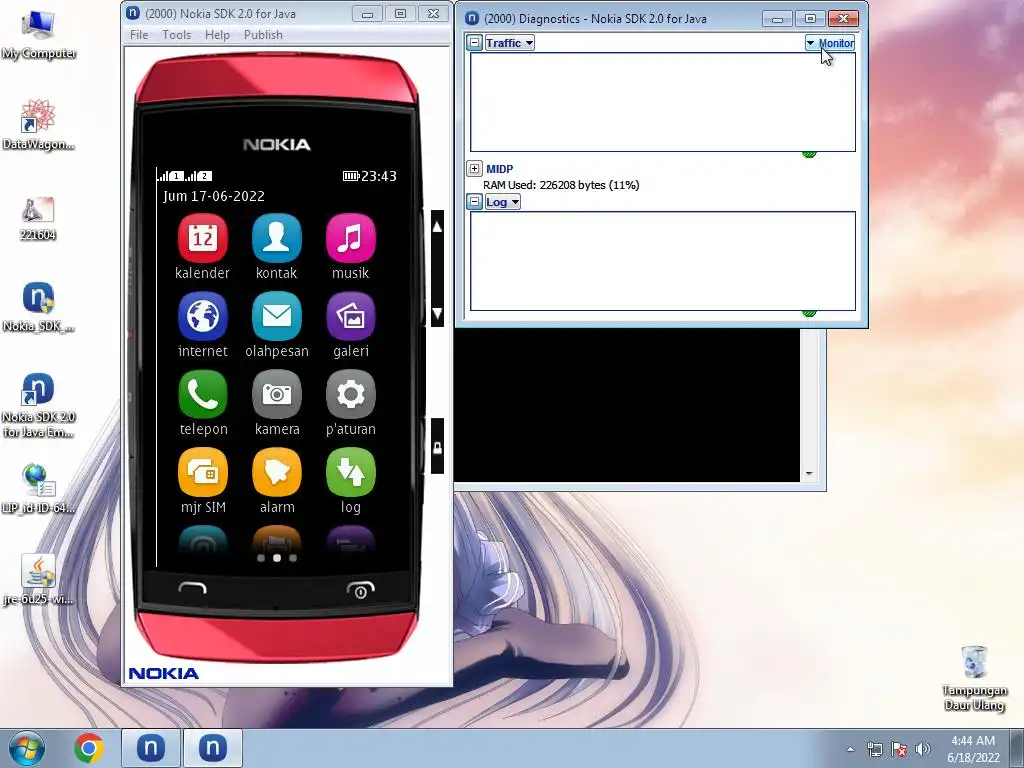Tap the SIM signal indicators on phone
Viewport: 1024px width, 768px height.
[184, 176]
